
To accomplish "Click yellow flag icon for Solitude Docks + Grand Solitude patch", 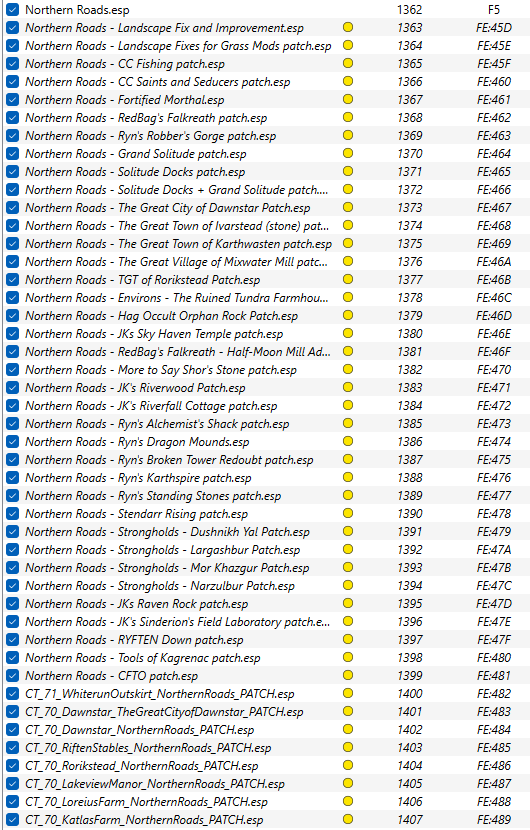I will [348, 190].
